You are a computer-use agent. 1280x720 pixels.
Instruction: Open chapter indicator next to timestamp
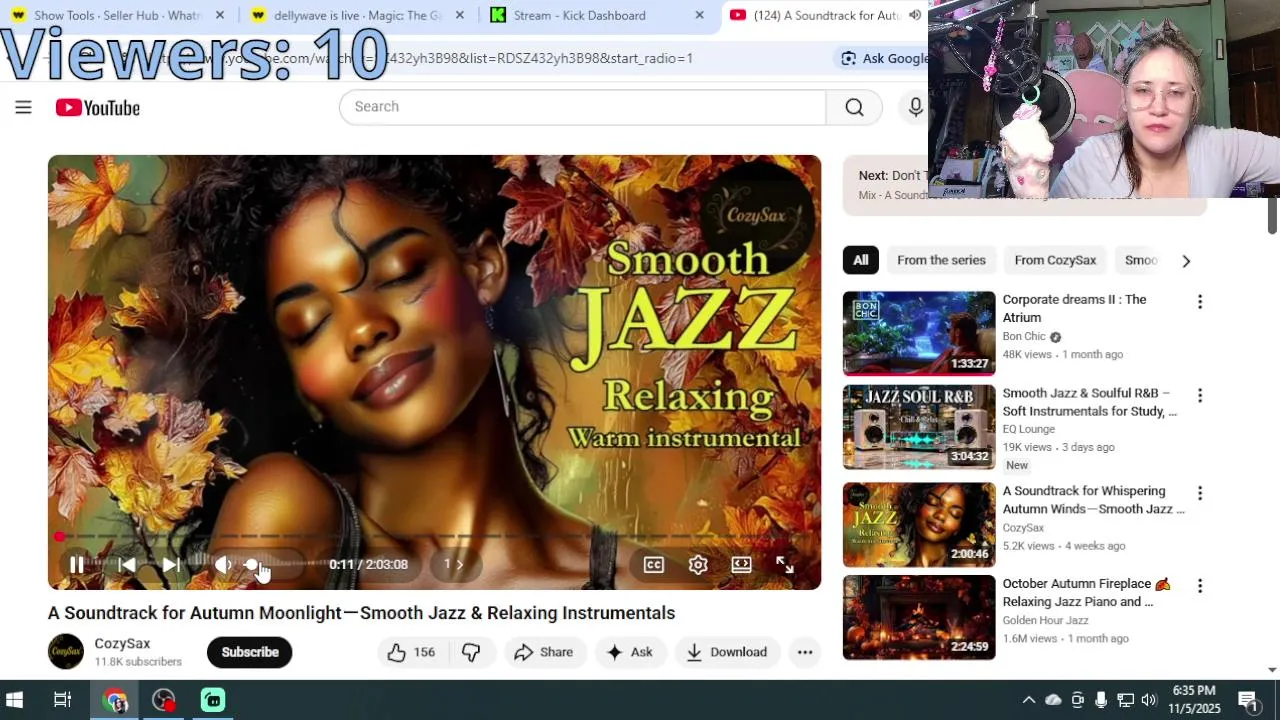pos(453,564)
